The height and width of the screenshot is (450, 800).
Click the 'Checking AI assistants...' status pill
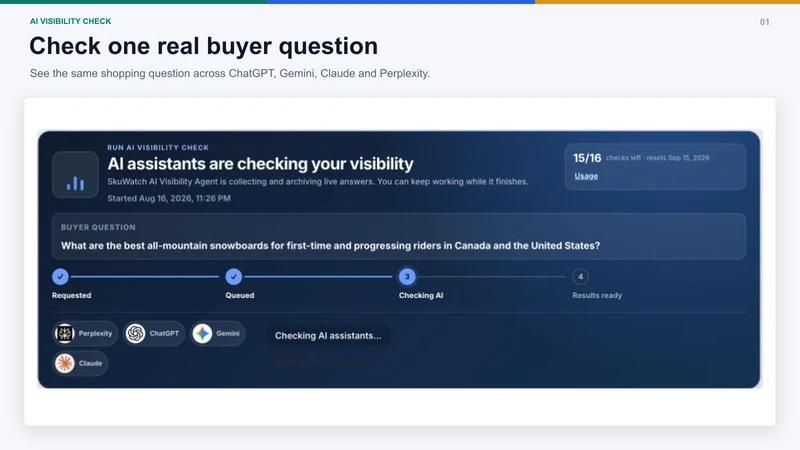(x=328, y=336)
